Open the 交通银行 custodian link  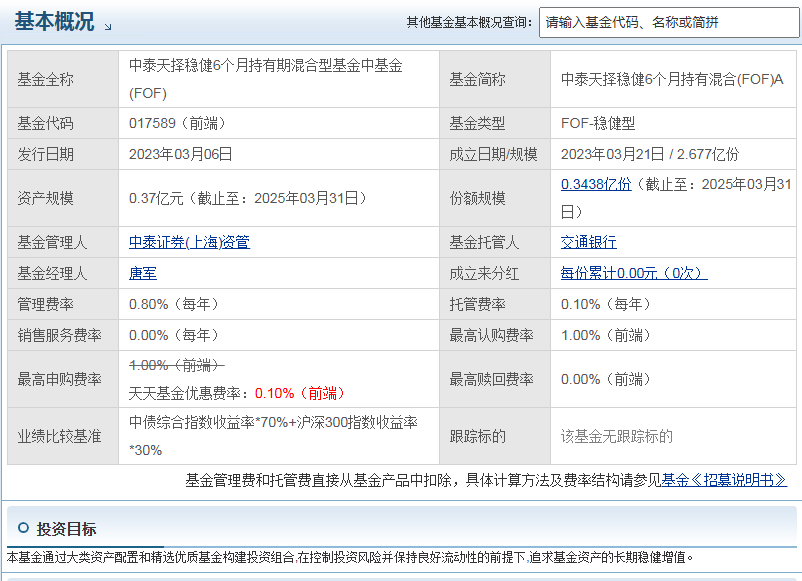point(589,242)
